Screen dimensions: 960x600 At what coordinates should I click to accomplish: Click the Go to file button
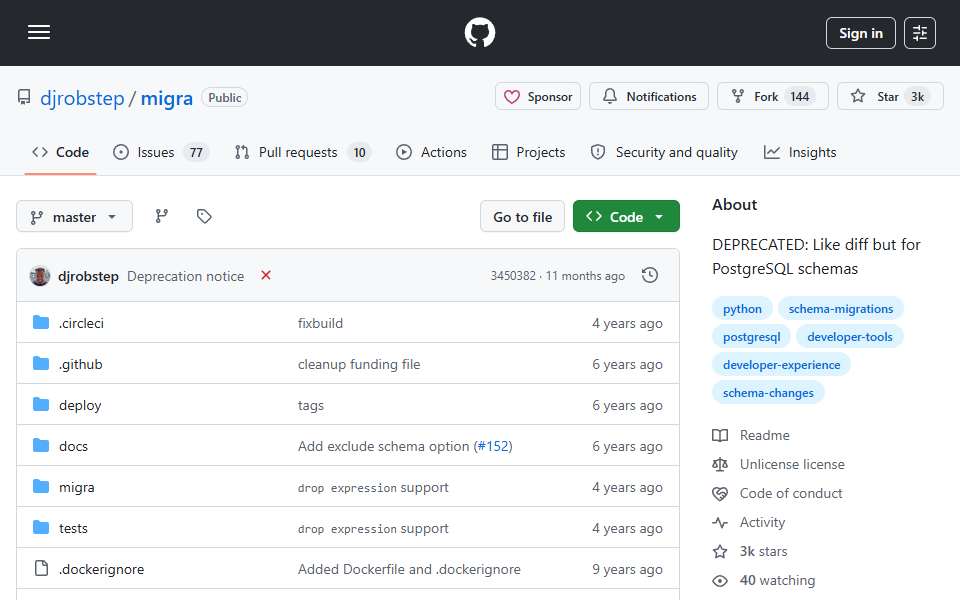(x=522, y=217)
